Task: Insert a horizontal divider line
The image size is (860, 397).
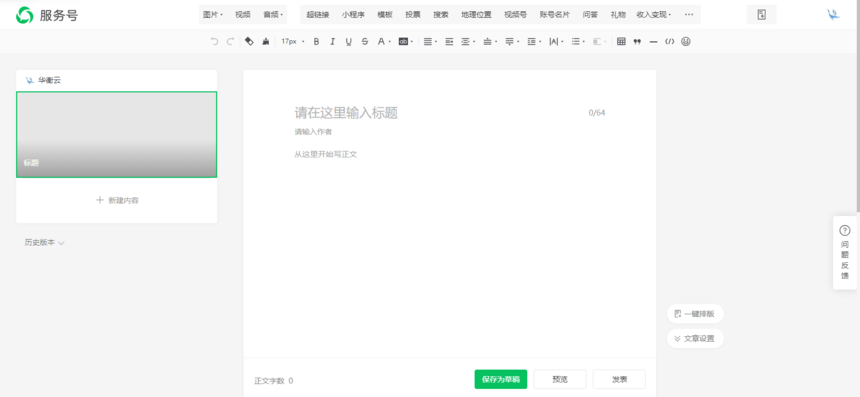Action: tap(653, 42)
